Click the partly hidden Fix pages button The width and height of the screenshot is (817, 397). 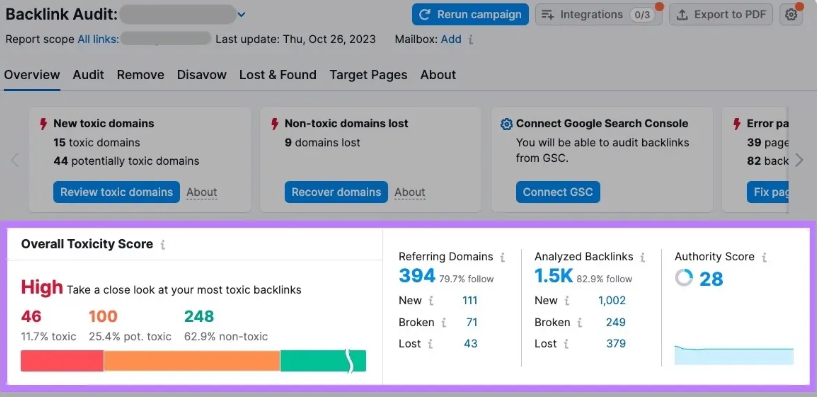coord(768,192)
